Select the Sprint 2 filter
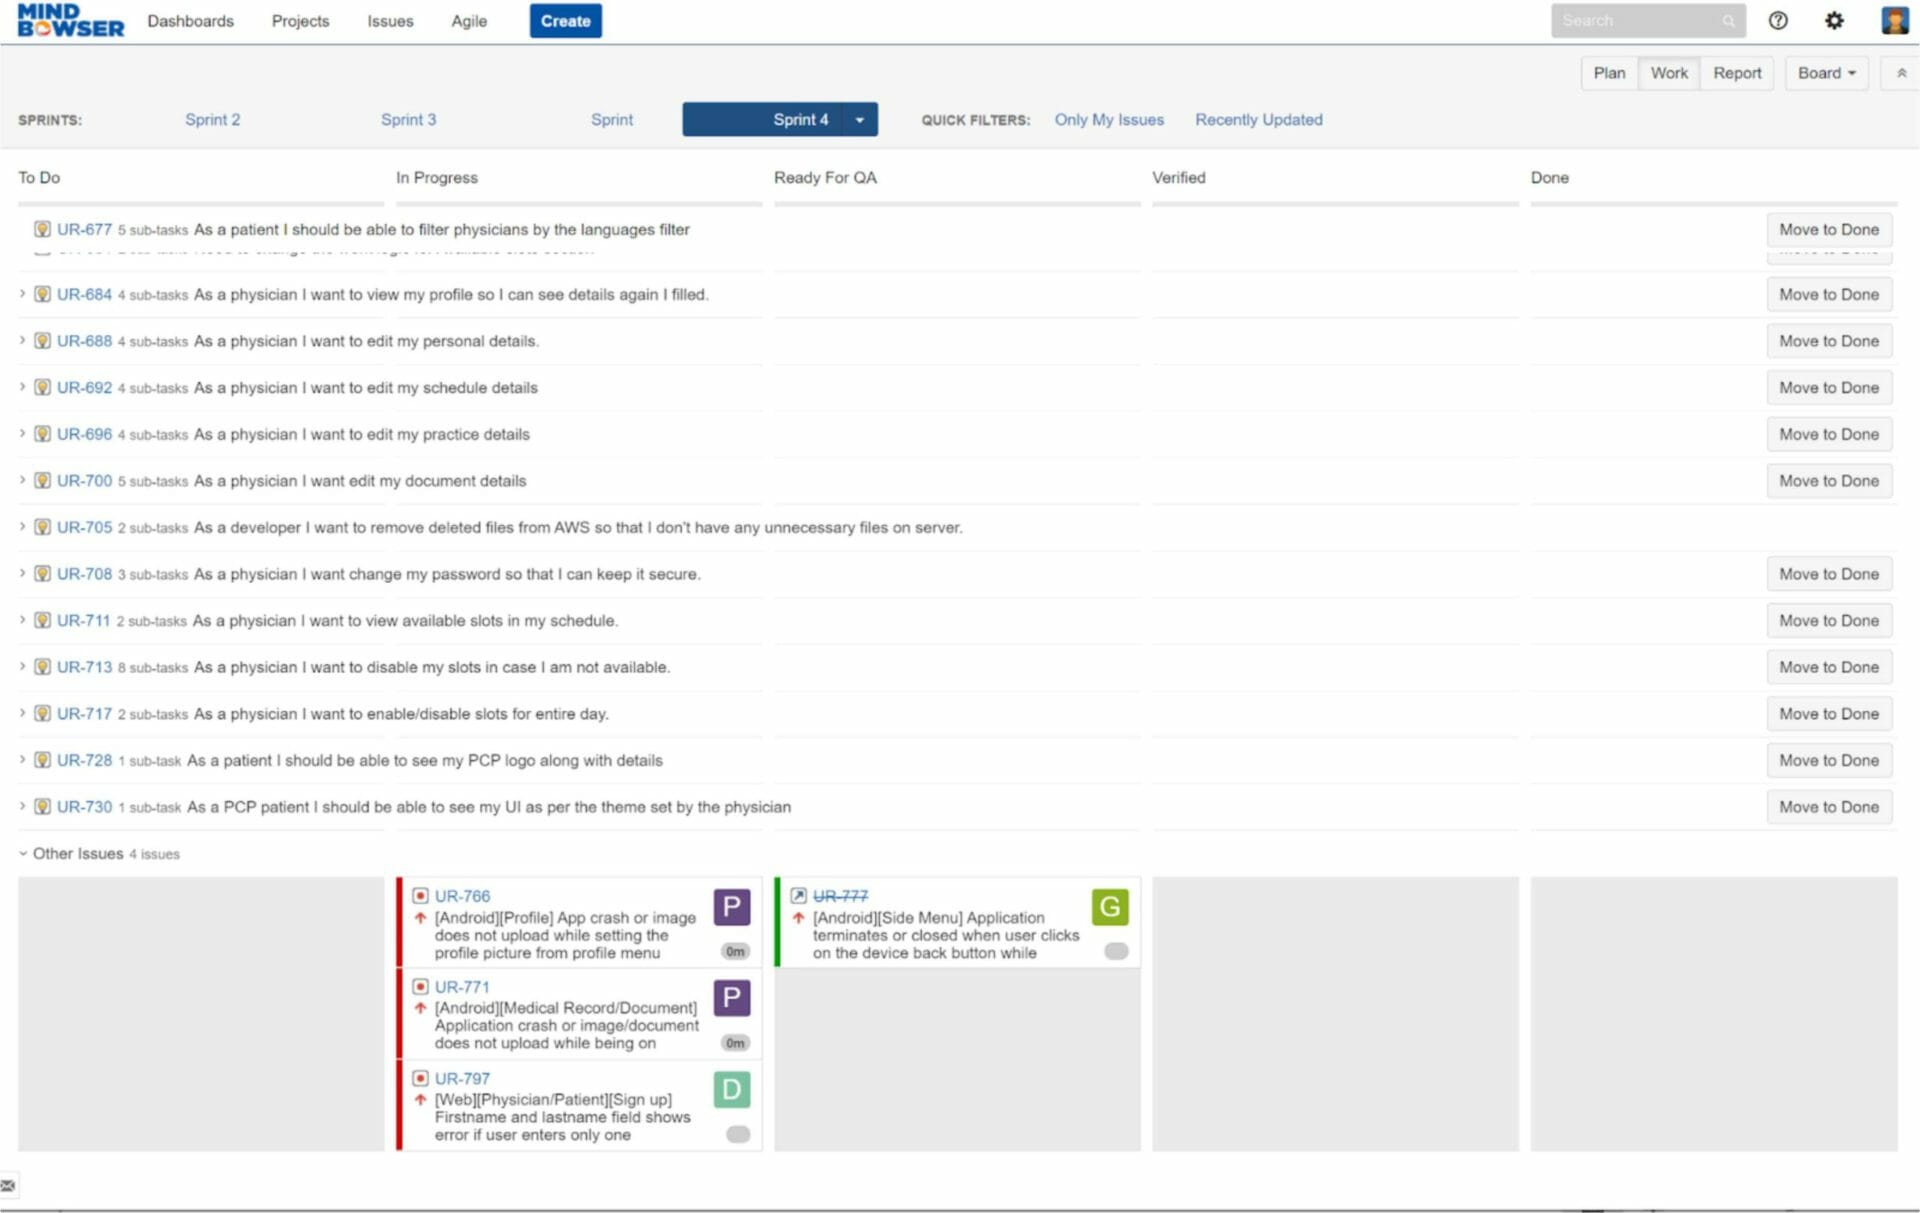1920x1213 pixels. pos(212,119)
